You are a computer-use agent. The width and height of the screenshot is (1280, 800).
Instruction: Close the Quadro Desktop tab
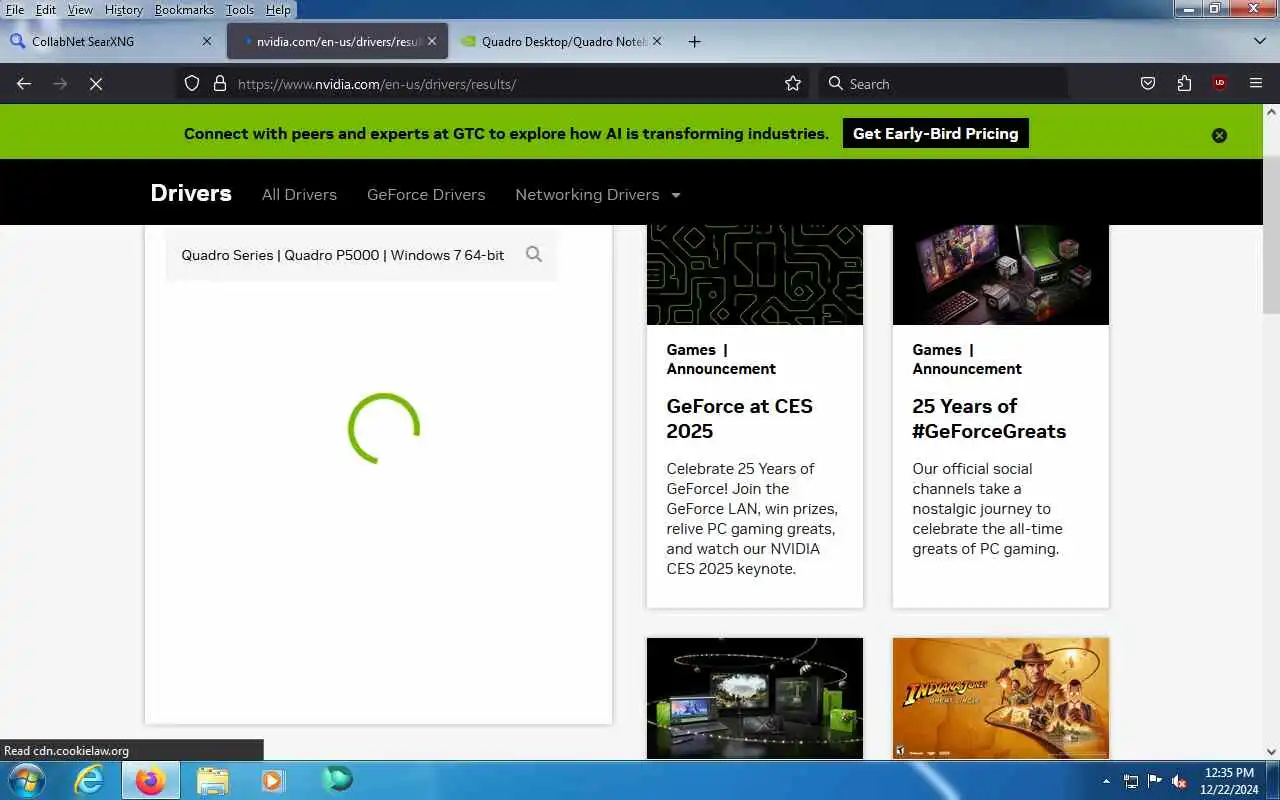(x=657, y=41)
